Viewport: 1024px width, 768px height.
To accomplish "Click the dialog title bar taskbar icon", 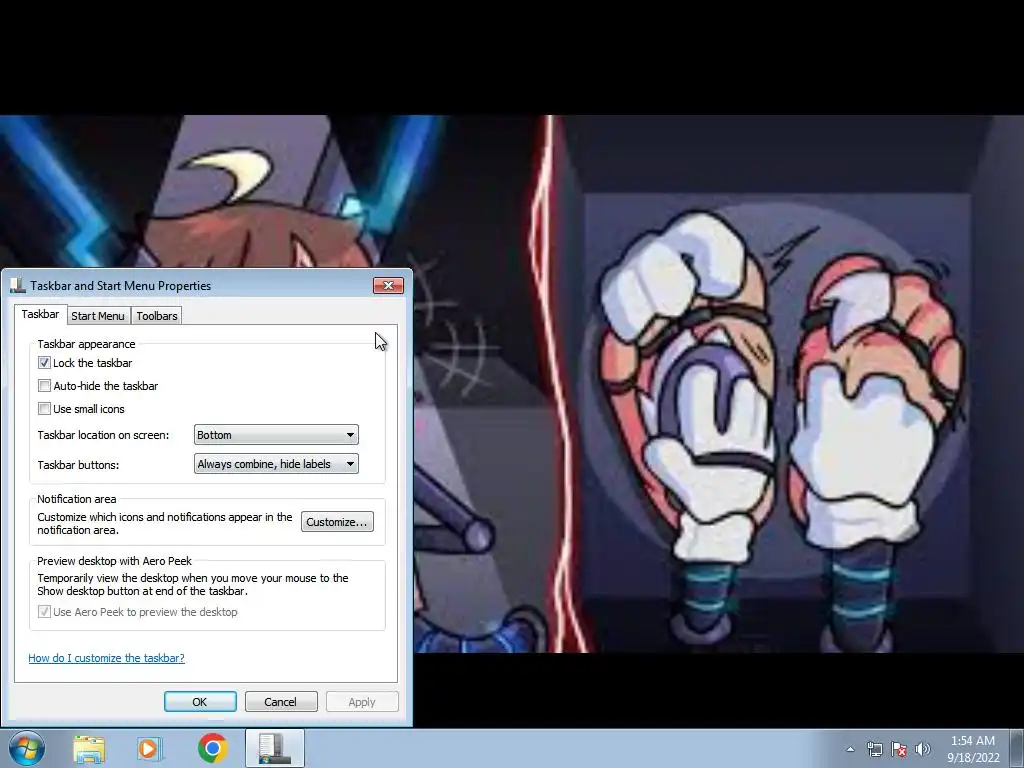I will tap(18, 285).
